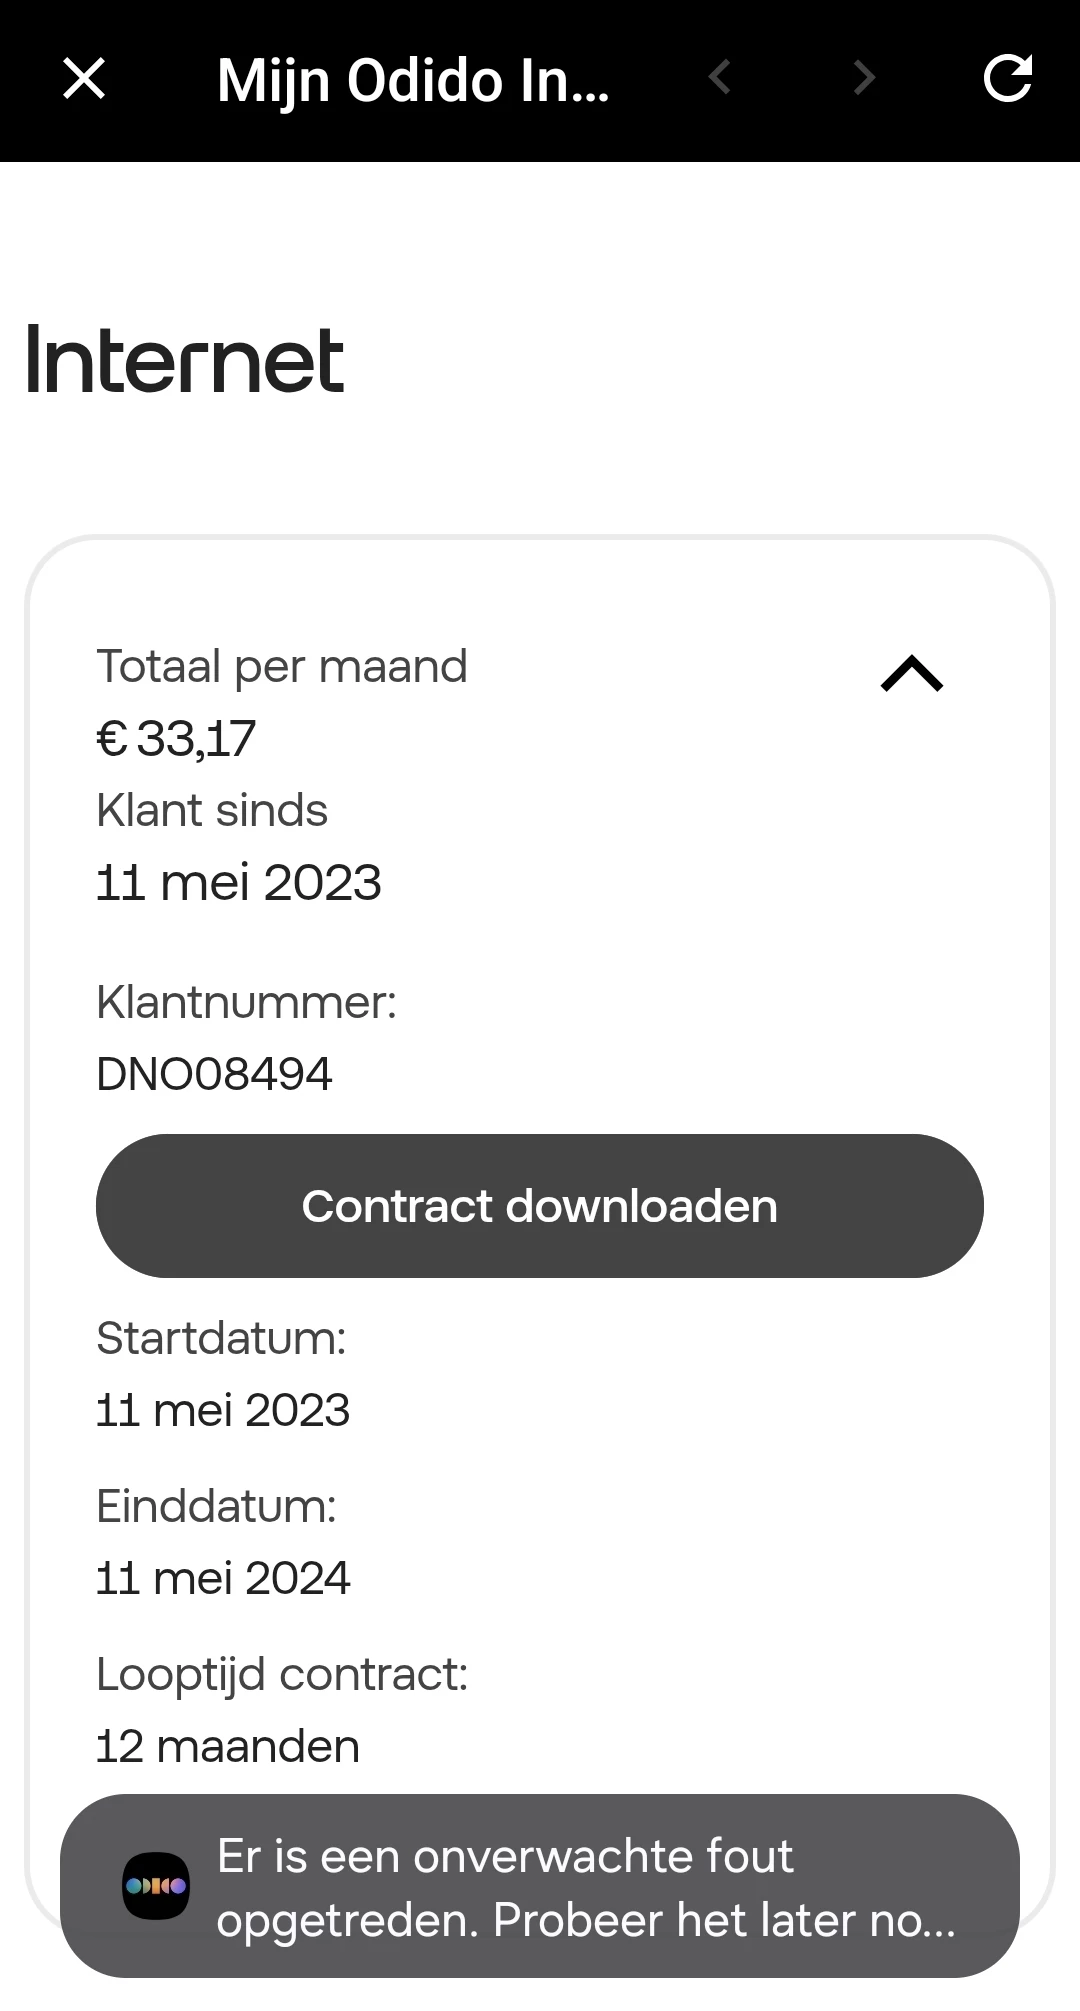Tap the 'Mijn Odido In...' page title

pos(413,80)
